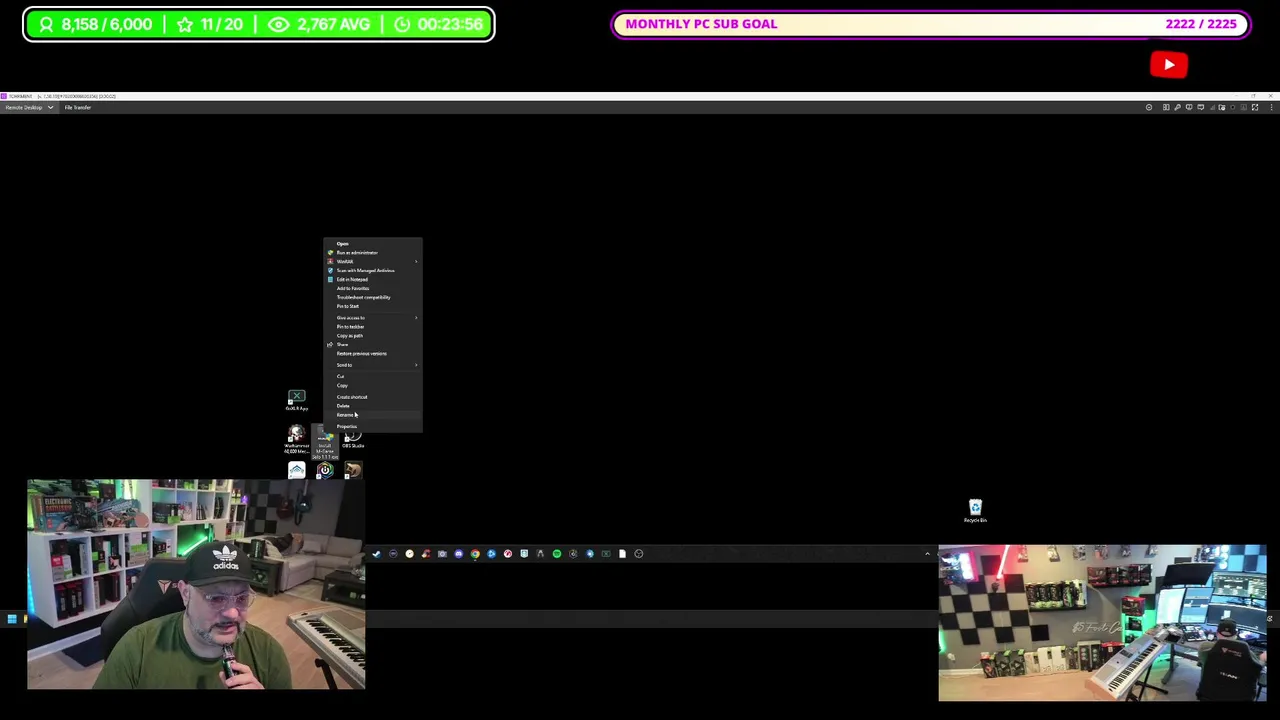The height and width of the screenshot is (720, 1280).
Task: Expand the Give access to submenu
Action: point(372,318)
